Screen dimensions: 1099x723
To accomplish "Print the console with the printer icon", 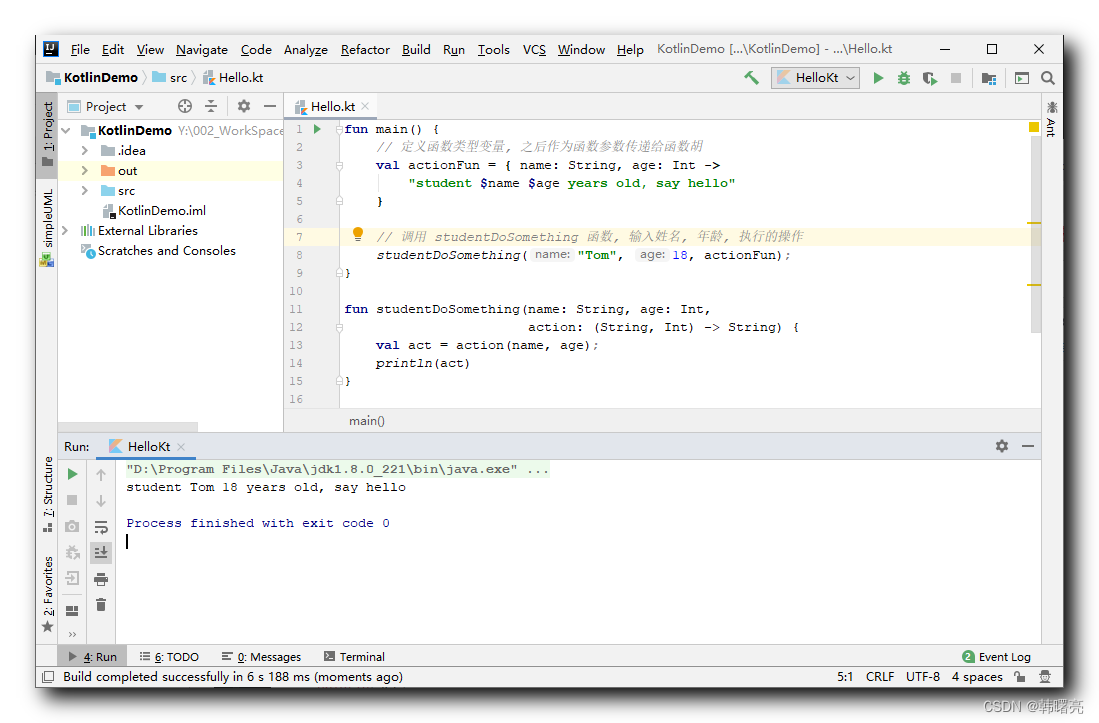I will click(x=101, y=579).
